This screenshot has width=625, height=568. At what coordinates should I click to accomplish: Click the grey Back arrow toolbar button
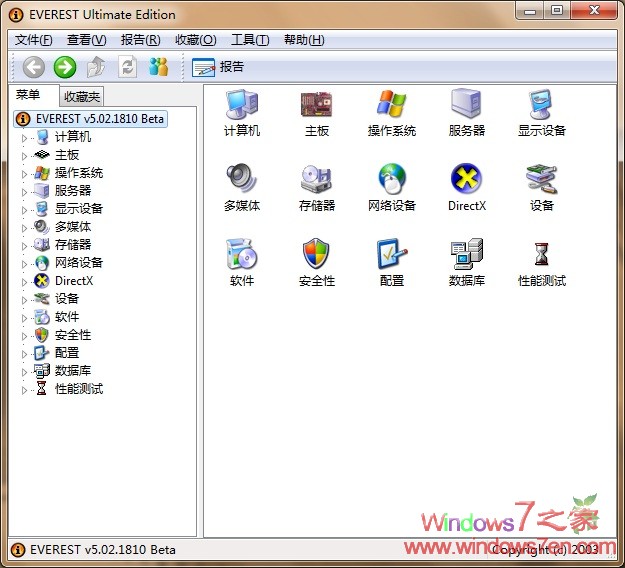point(33,67)
